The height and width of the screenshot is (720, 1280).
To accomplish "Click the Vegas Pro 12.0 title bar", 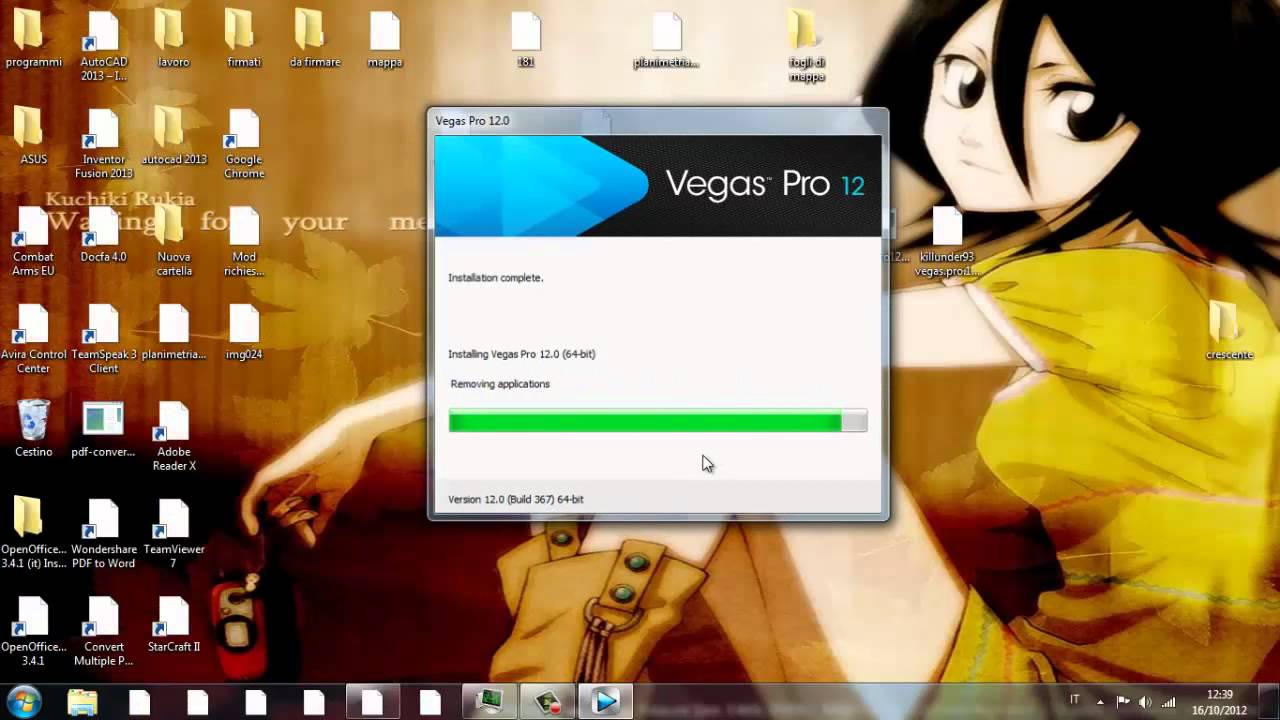I will (658, 121).
